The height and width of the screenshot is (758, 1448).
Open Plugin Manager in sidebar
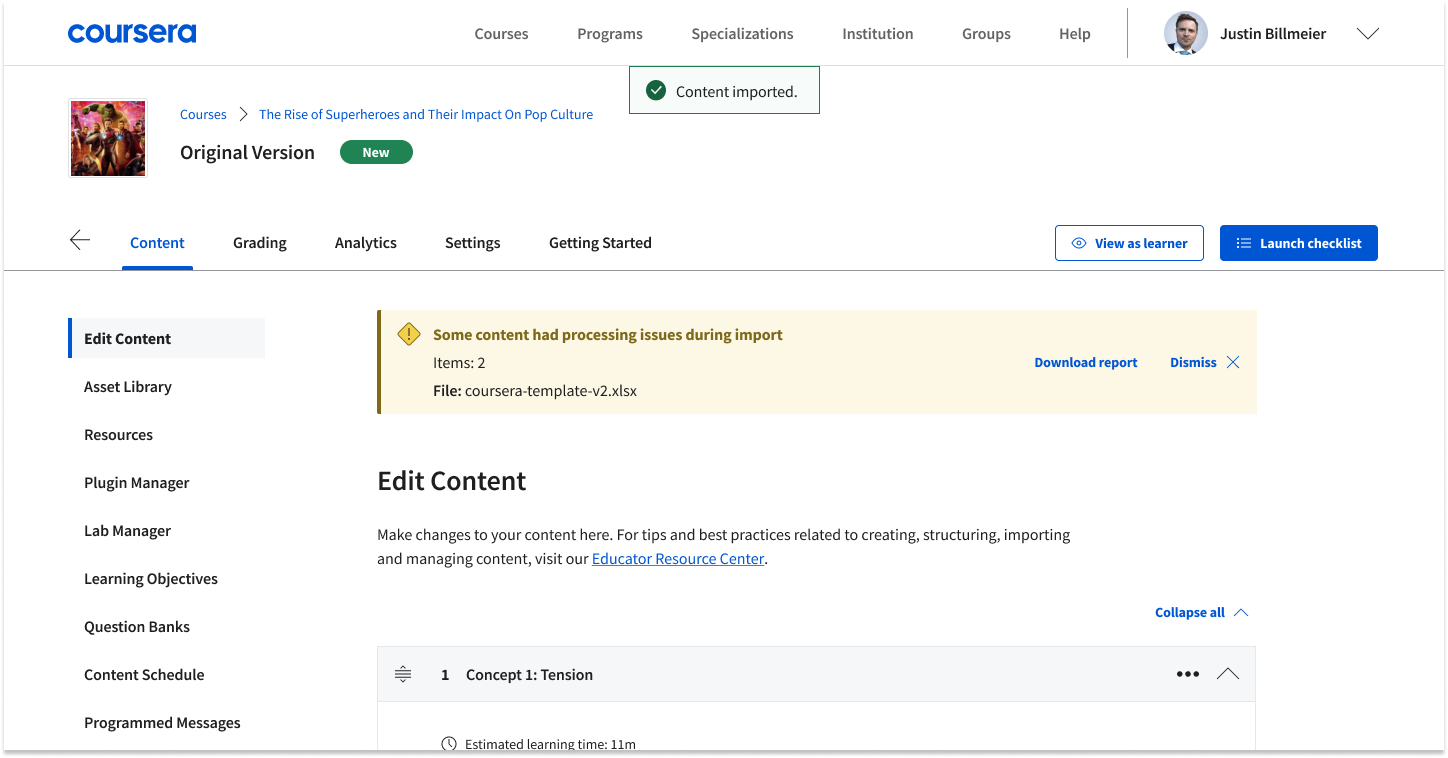(137, 483)
